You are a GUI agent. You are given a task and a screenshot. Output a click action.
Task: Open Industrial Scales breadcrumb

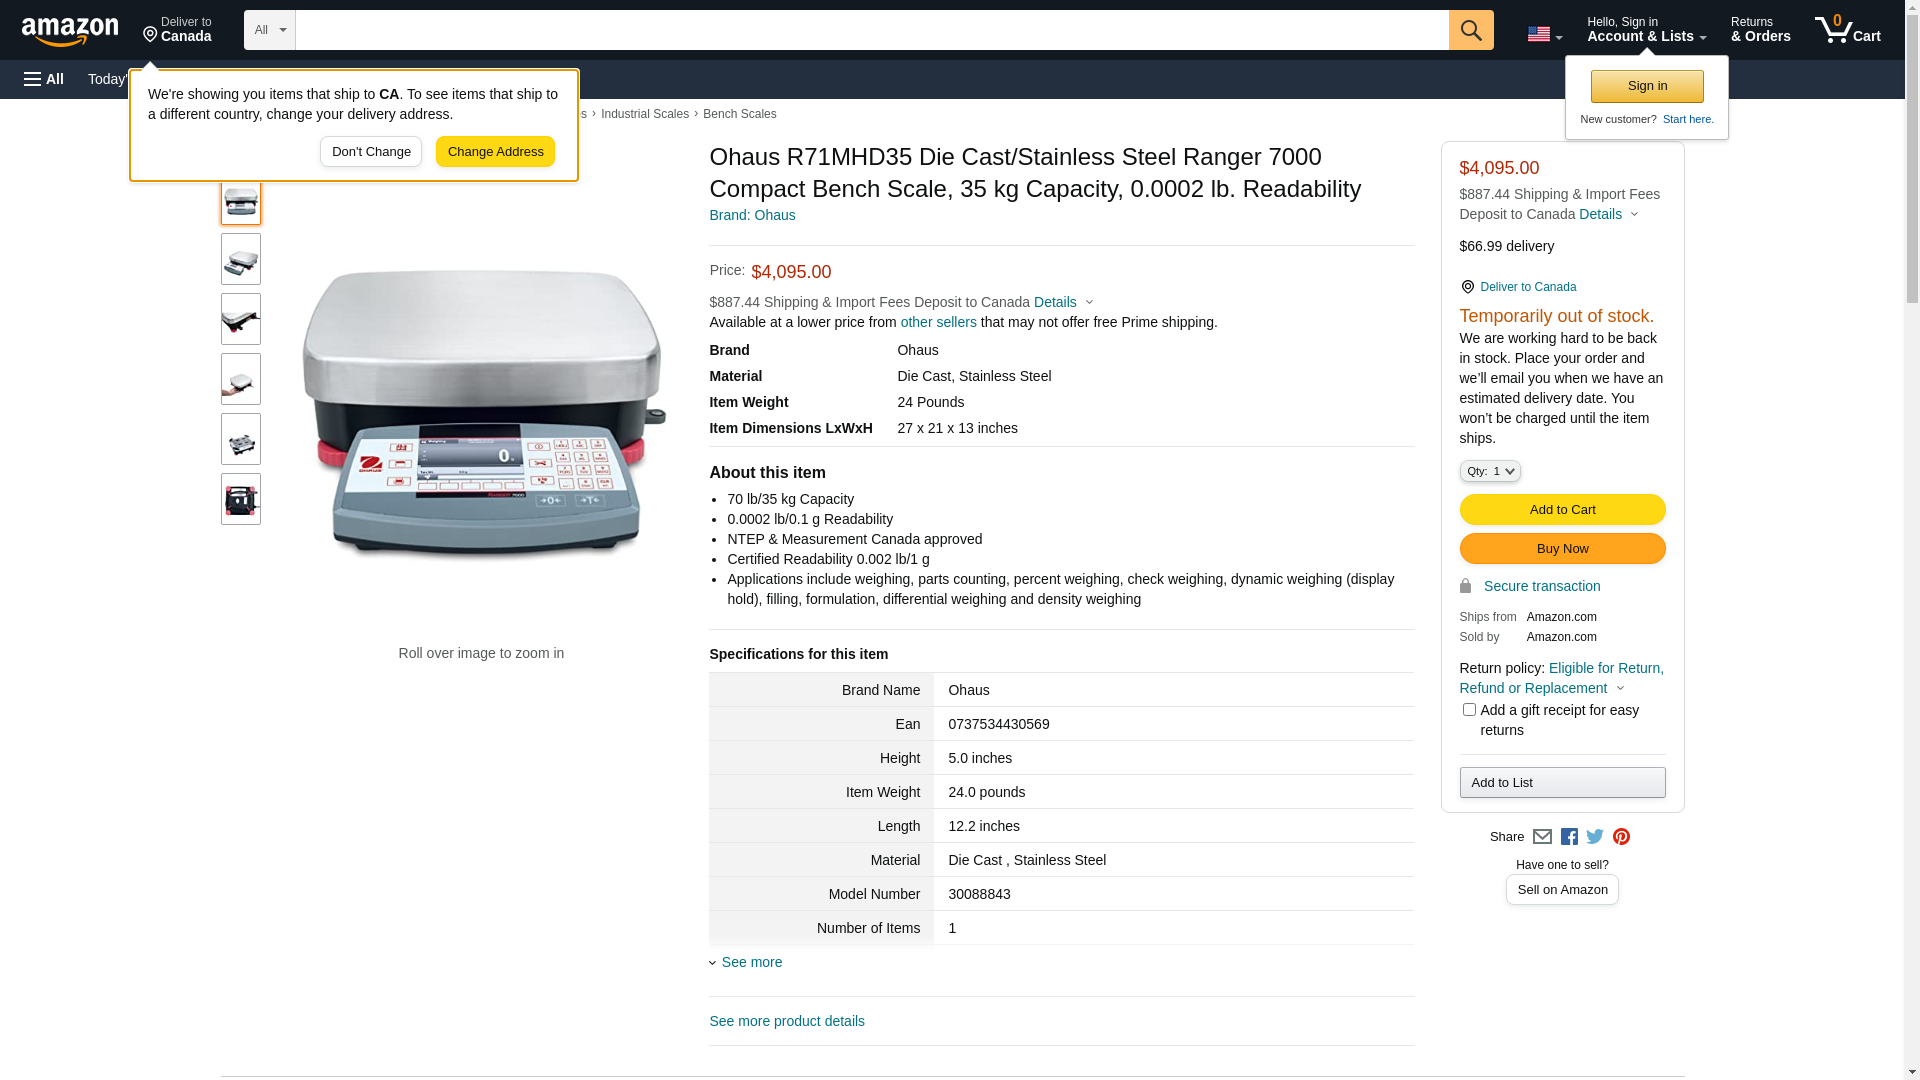(644, 114)
